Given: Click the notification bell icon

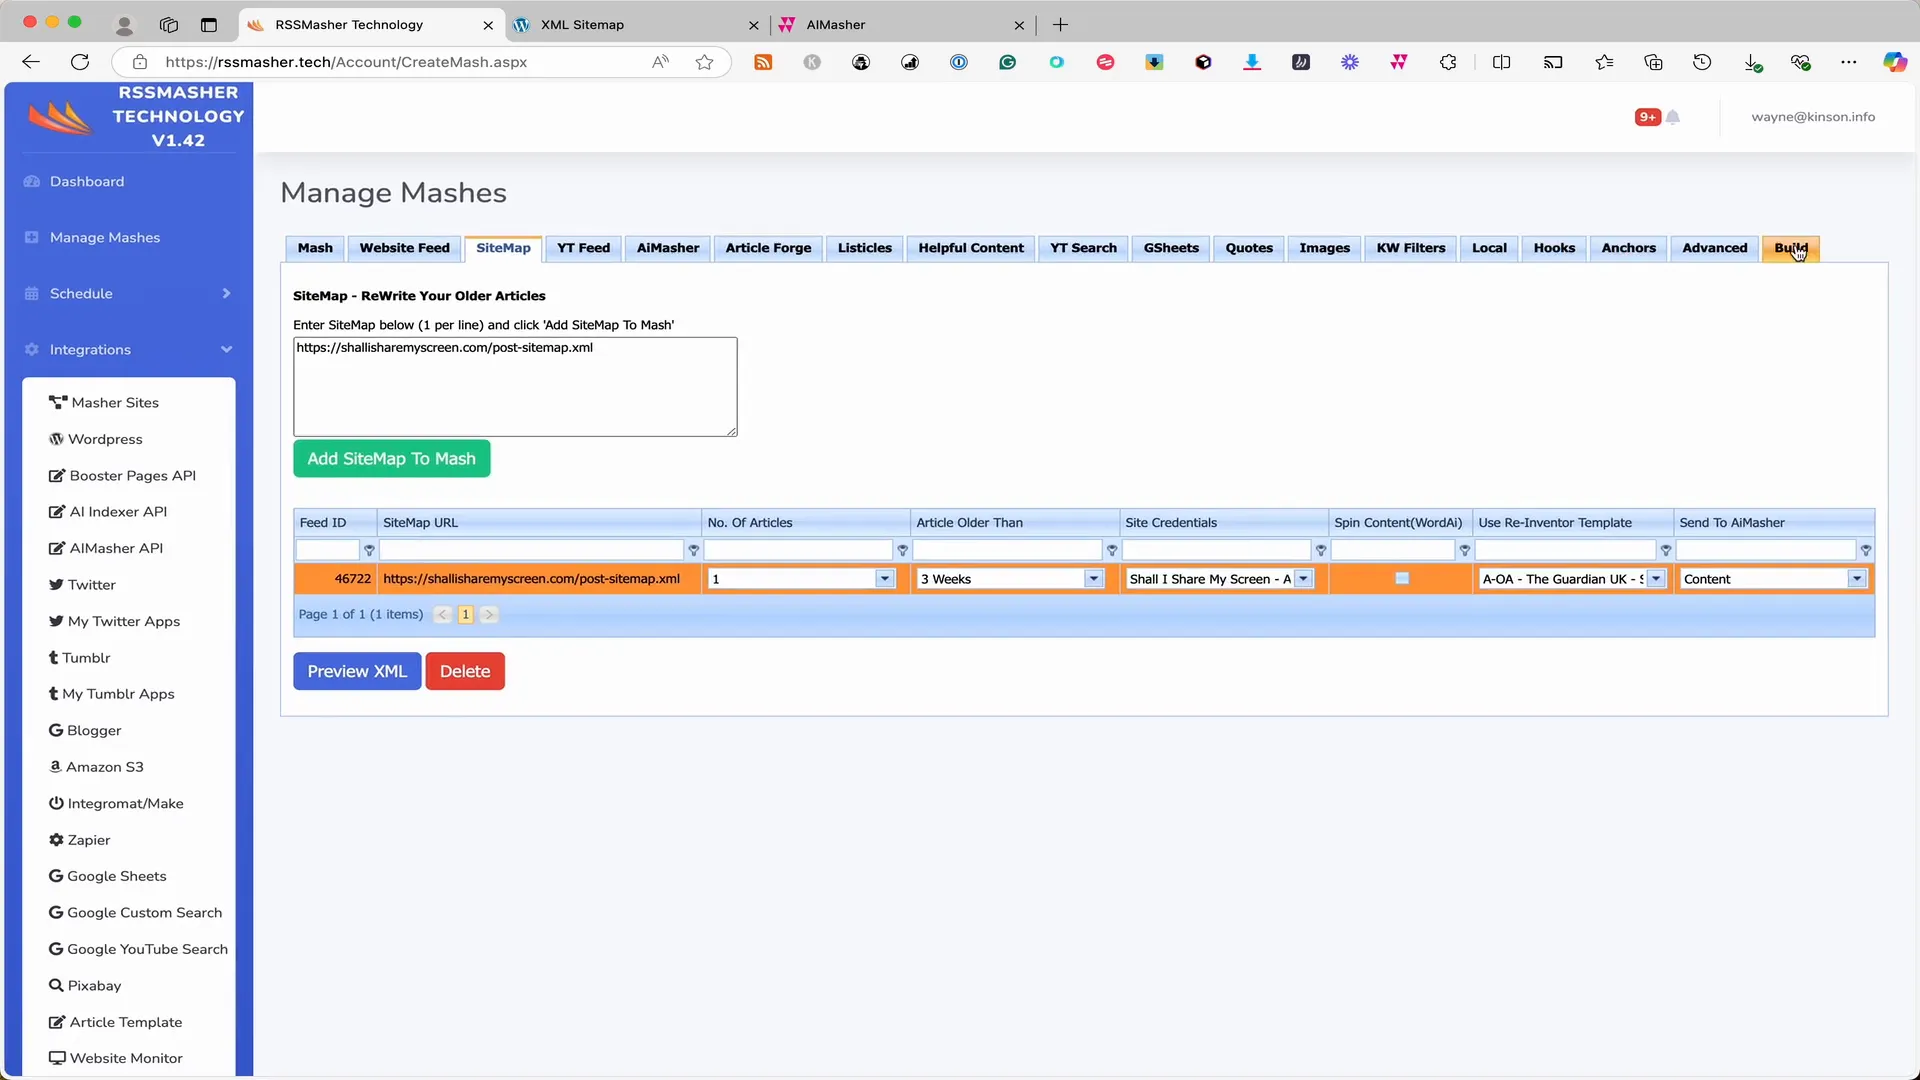Looking at the screenshot, I should (x=1673, y=117).
